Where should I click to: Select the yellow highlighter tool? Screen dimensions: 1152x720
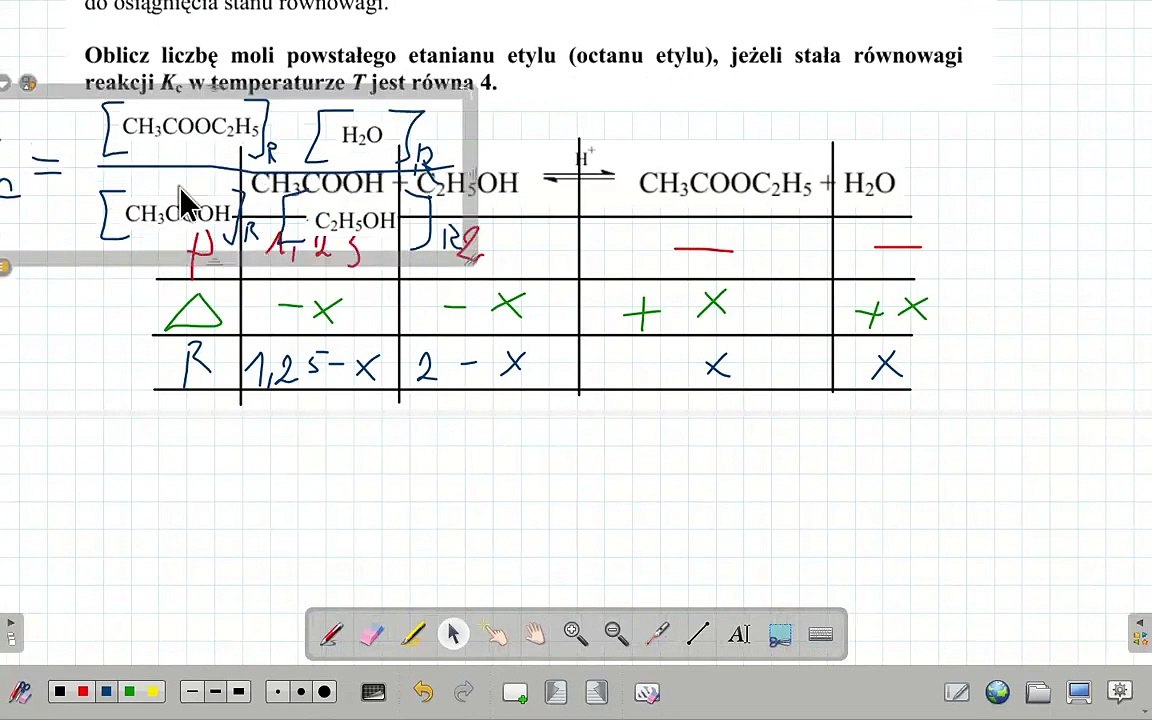413,634
